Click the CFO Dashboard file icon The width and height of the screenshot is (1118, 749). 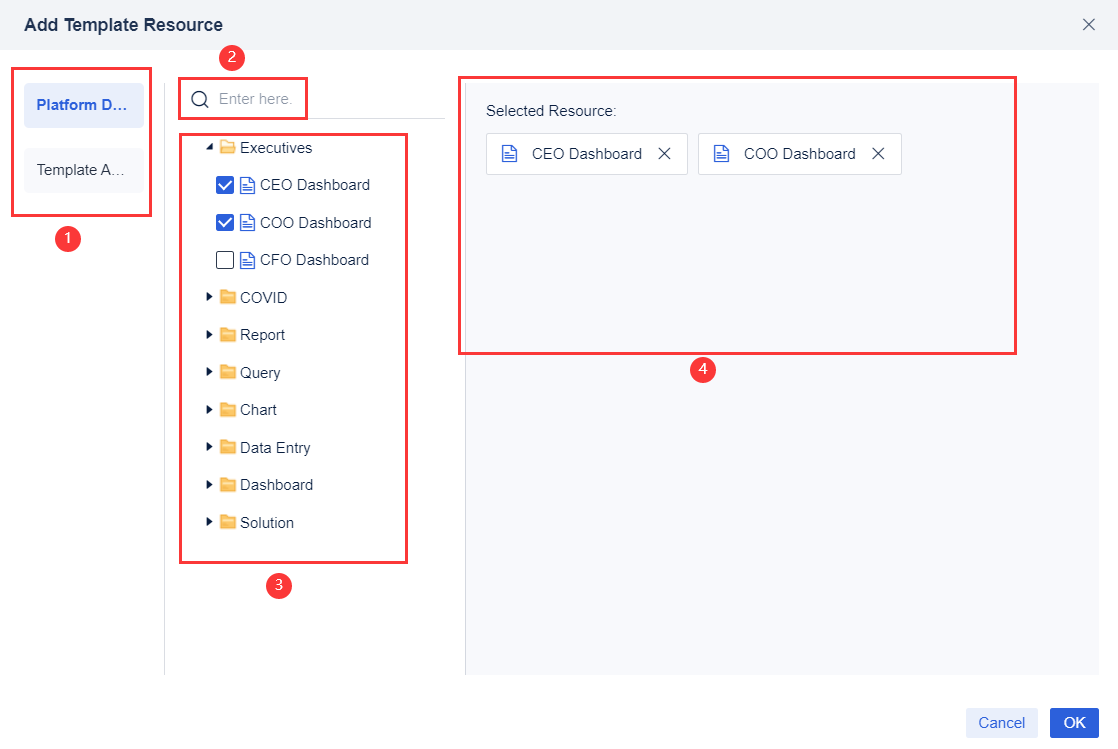(x=248, y=259)
